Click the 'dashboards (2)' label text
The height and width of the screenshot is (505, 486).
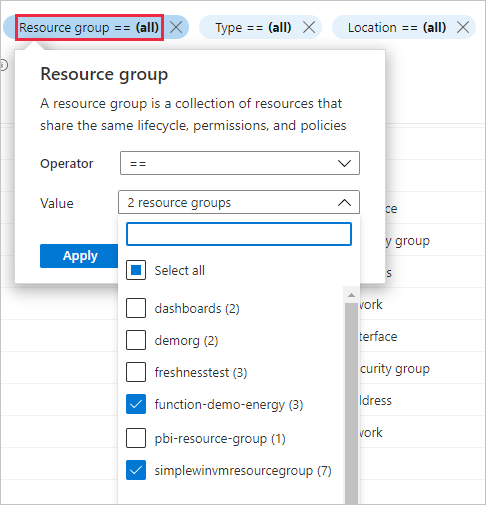click(x=197, y=309)
